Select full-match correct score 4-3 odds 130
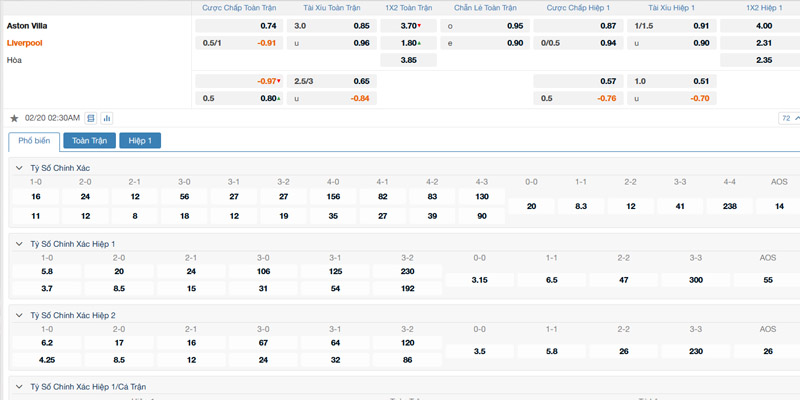This screenshot has width=800, height=400. pyautogui.click(x=482, y=196)
